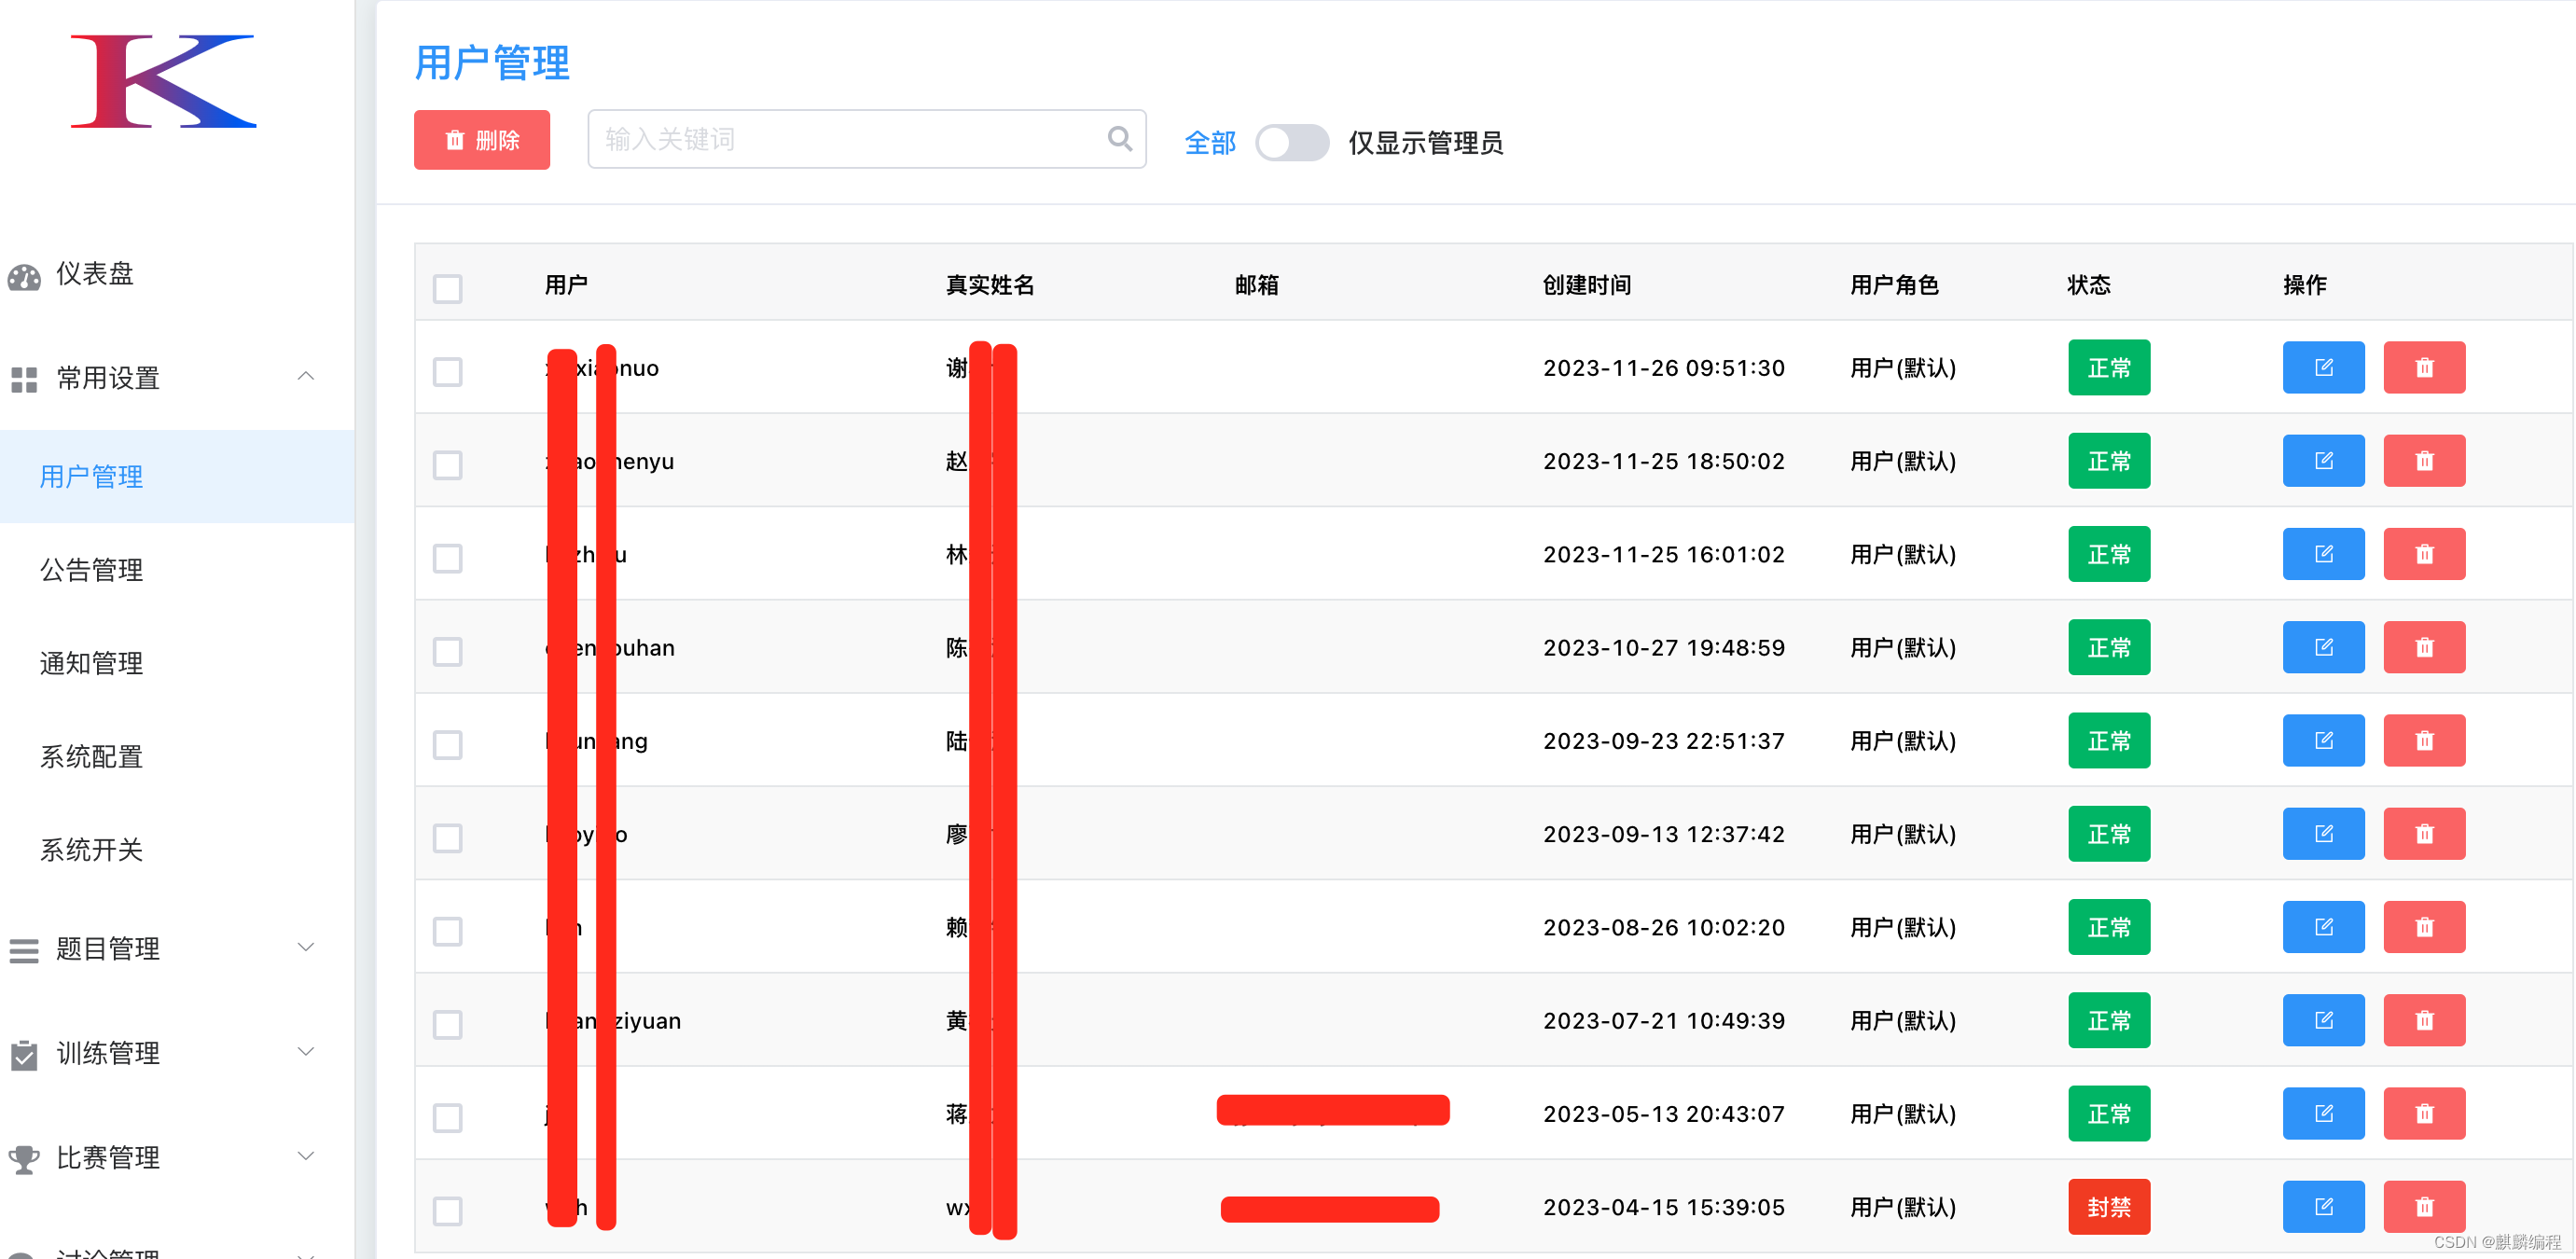Viewport: 2576px width, 1259px height.
Task: Click the trophy icon beside 比赛管理
Action: (x=24, y=1157)
